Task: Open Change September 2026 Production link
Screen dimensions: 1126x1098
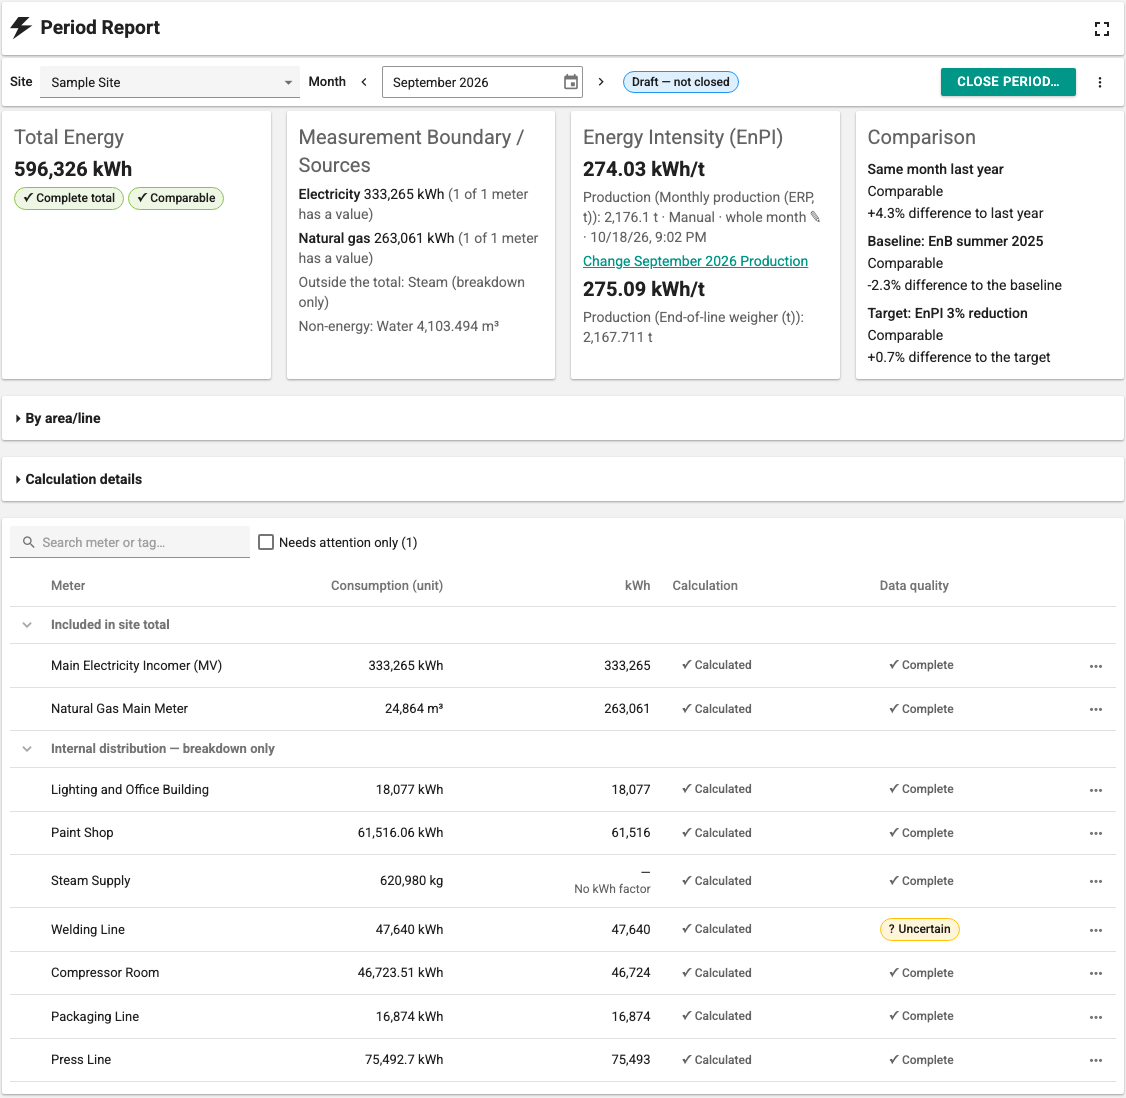Action: [695, 261]
